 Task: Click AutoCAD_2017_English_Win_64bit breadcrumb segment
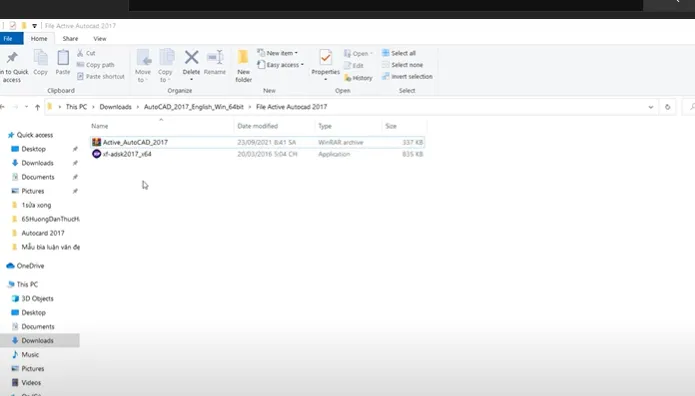pos(194,107)
